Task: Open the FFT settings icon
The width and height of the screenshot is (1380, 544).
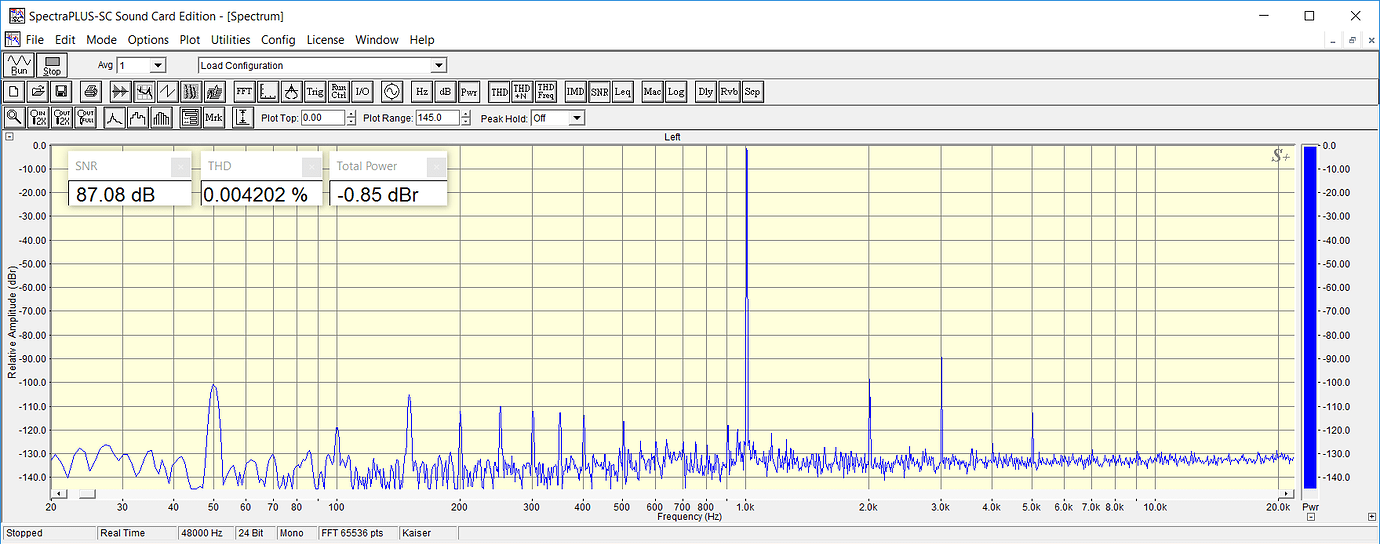Action: [244, 92]
